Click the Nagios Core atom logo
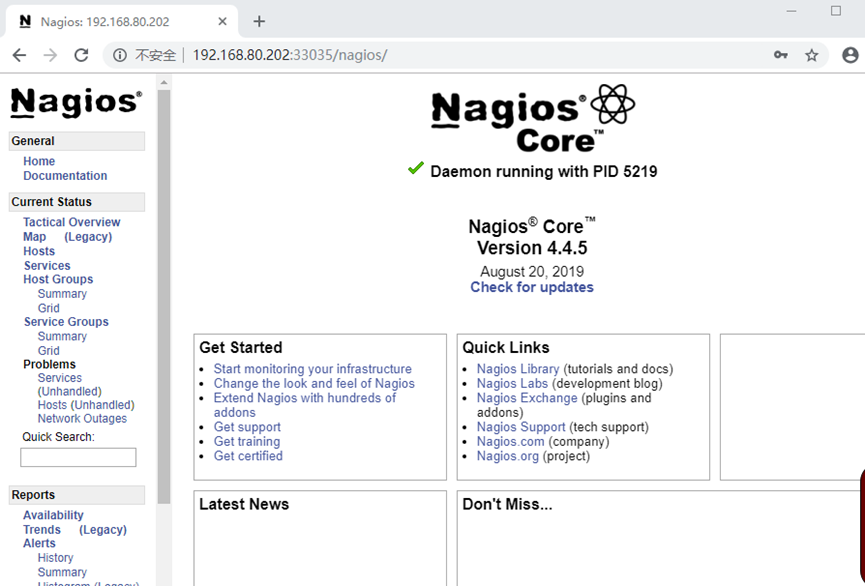 click(613, 104)
